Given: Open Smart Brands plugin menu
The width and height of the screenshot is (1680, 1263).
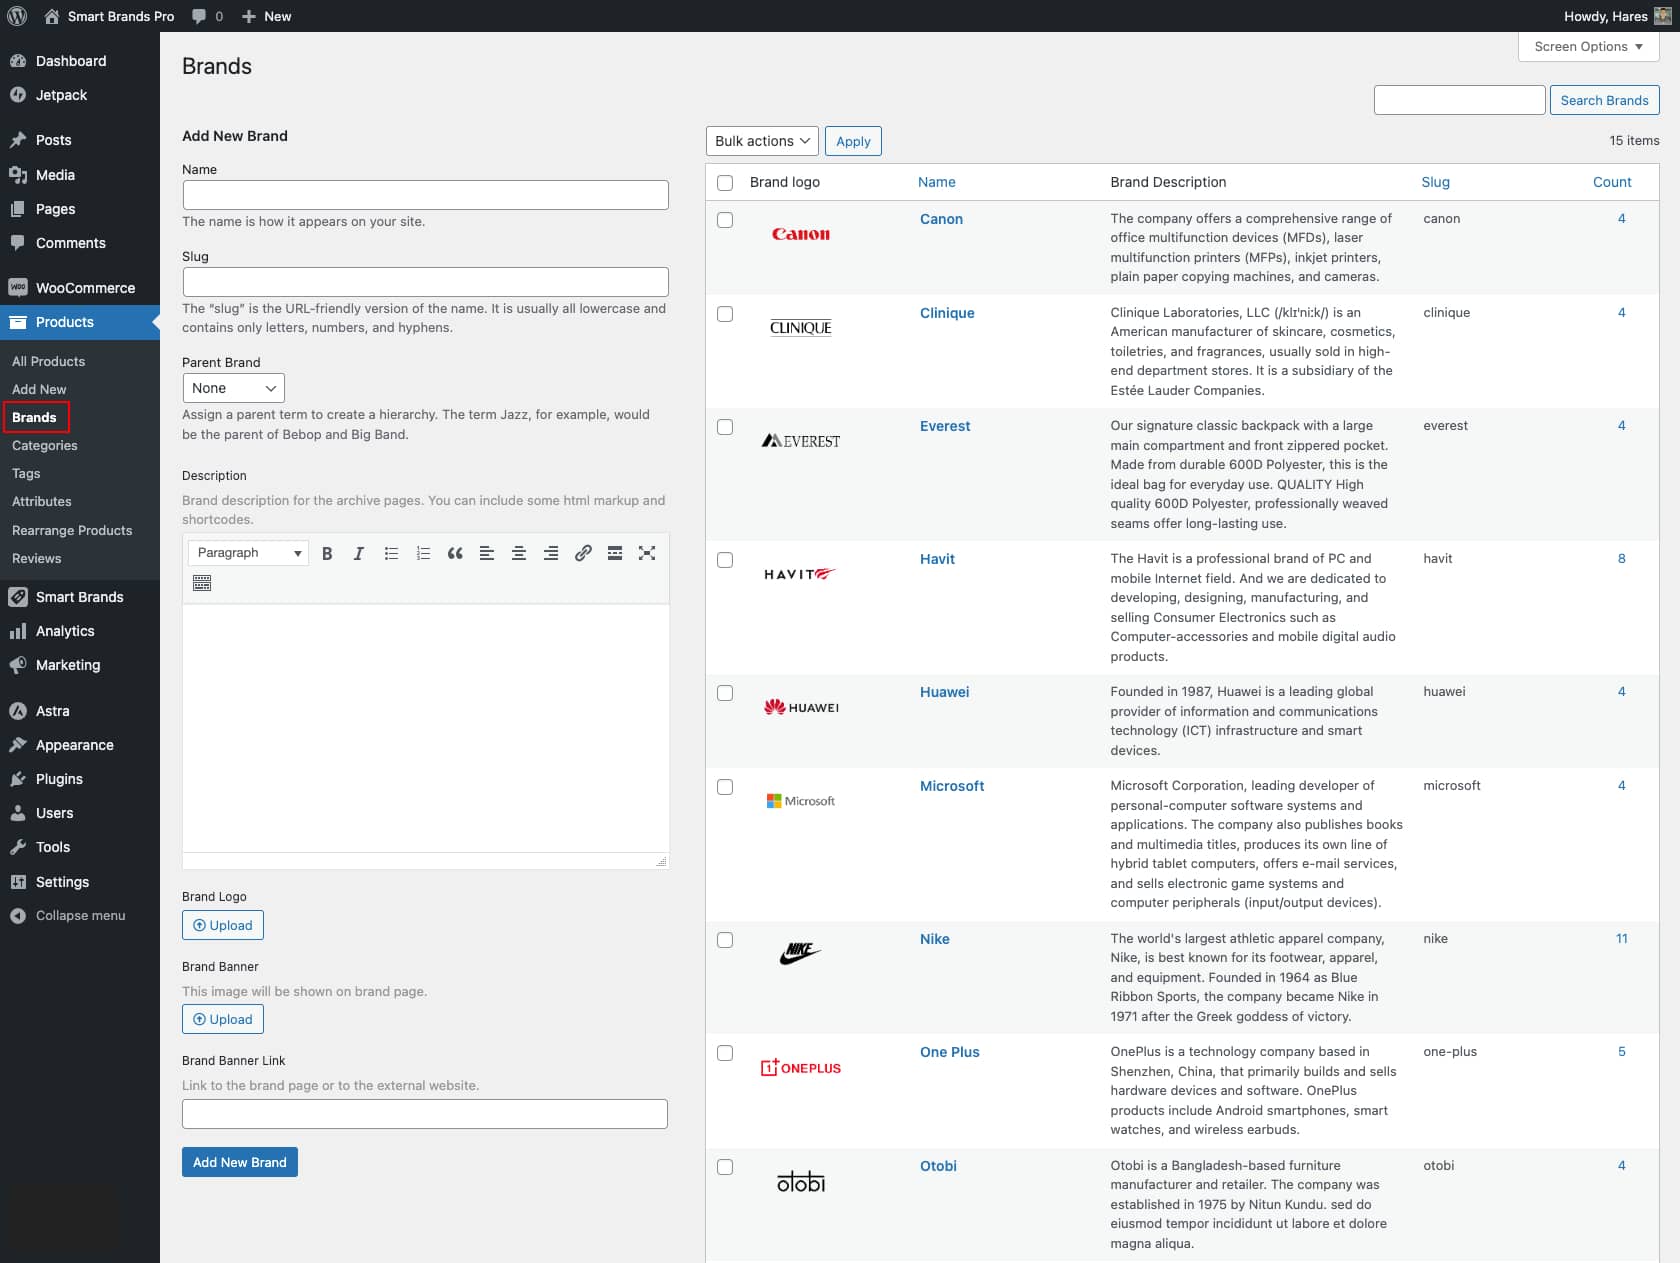Looking at the screenshot, I should pos(80,597).
